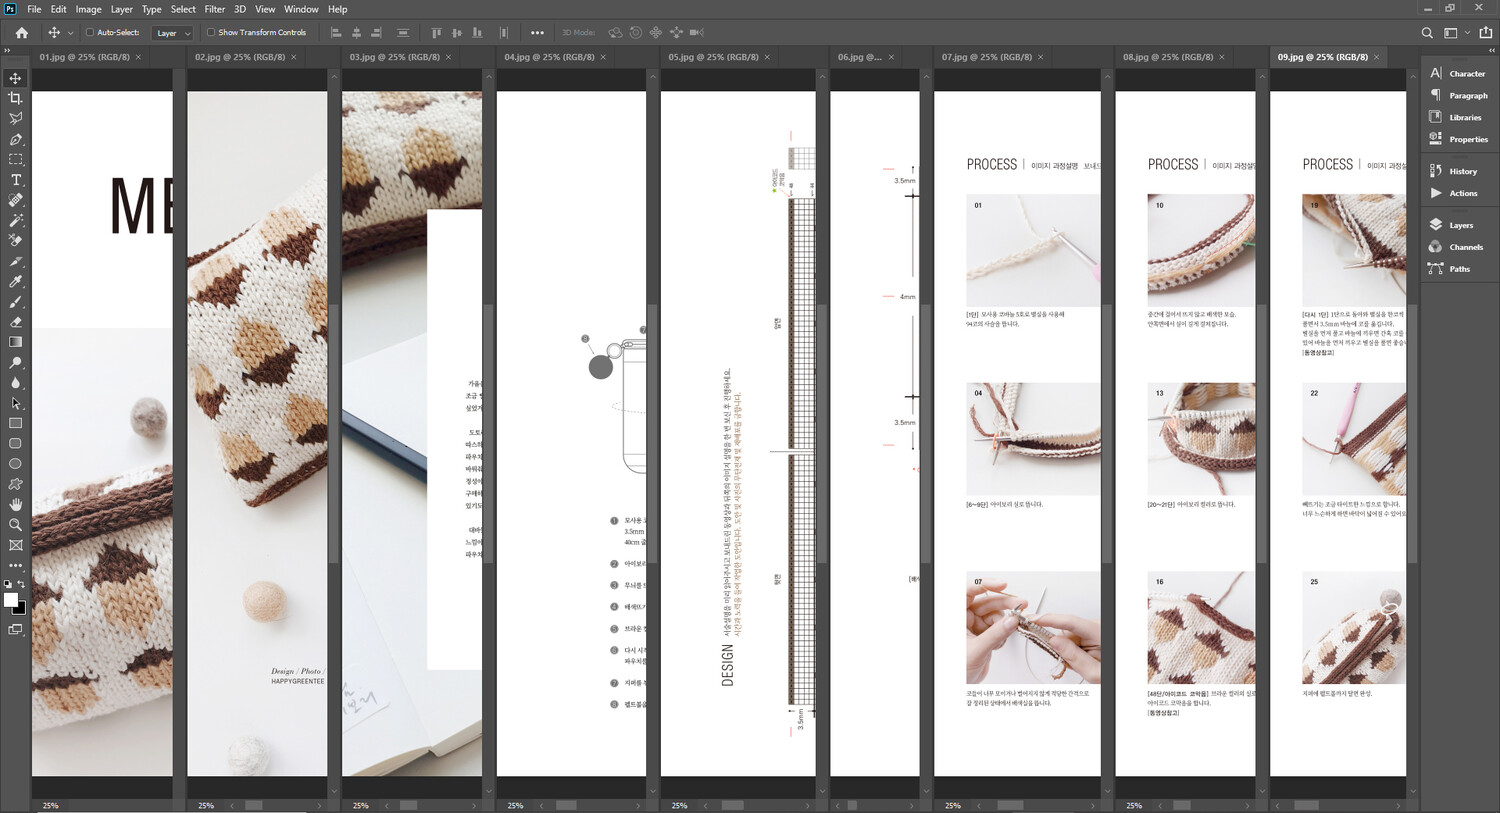This screenshot has width=1500, height=813.
Task: Click the Share icon at top right
Action: click(1485, 33)
